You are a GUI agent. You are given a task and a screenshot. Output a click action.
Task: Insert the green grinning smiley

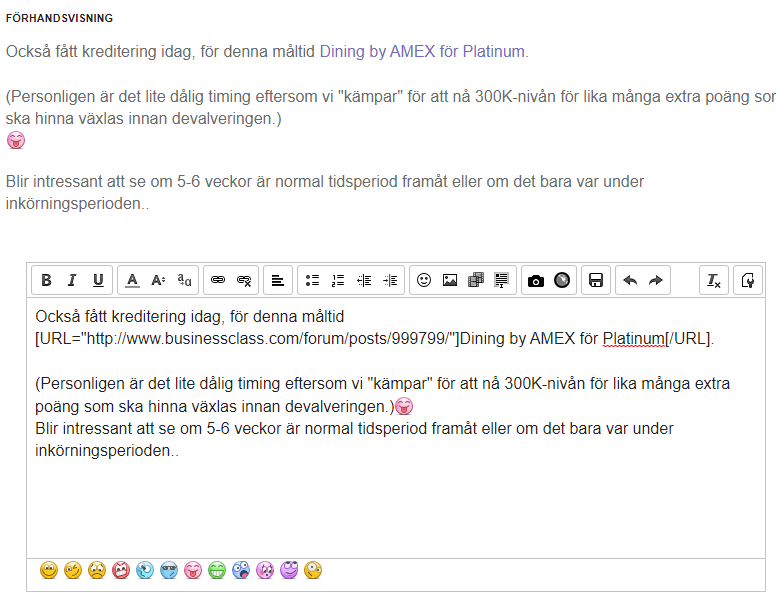217,571
